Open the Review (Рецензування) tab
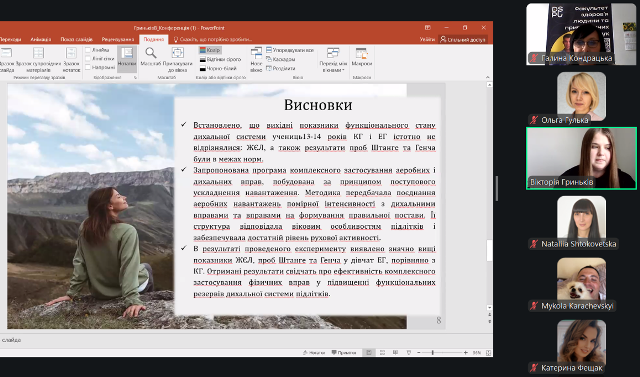The height and width of the screenshot is (377, 640). pos(118,40)
